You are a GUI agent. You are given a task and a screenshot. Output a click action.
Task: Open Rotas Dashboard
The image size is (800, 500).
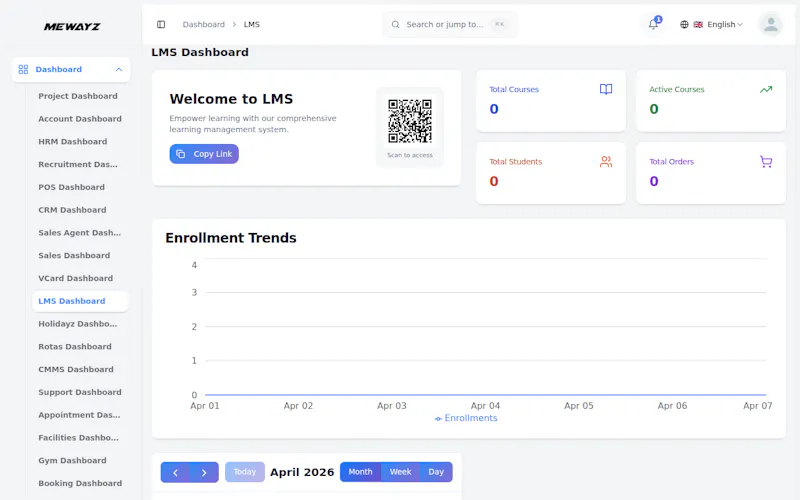coord(74,347)
